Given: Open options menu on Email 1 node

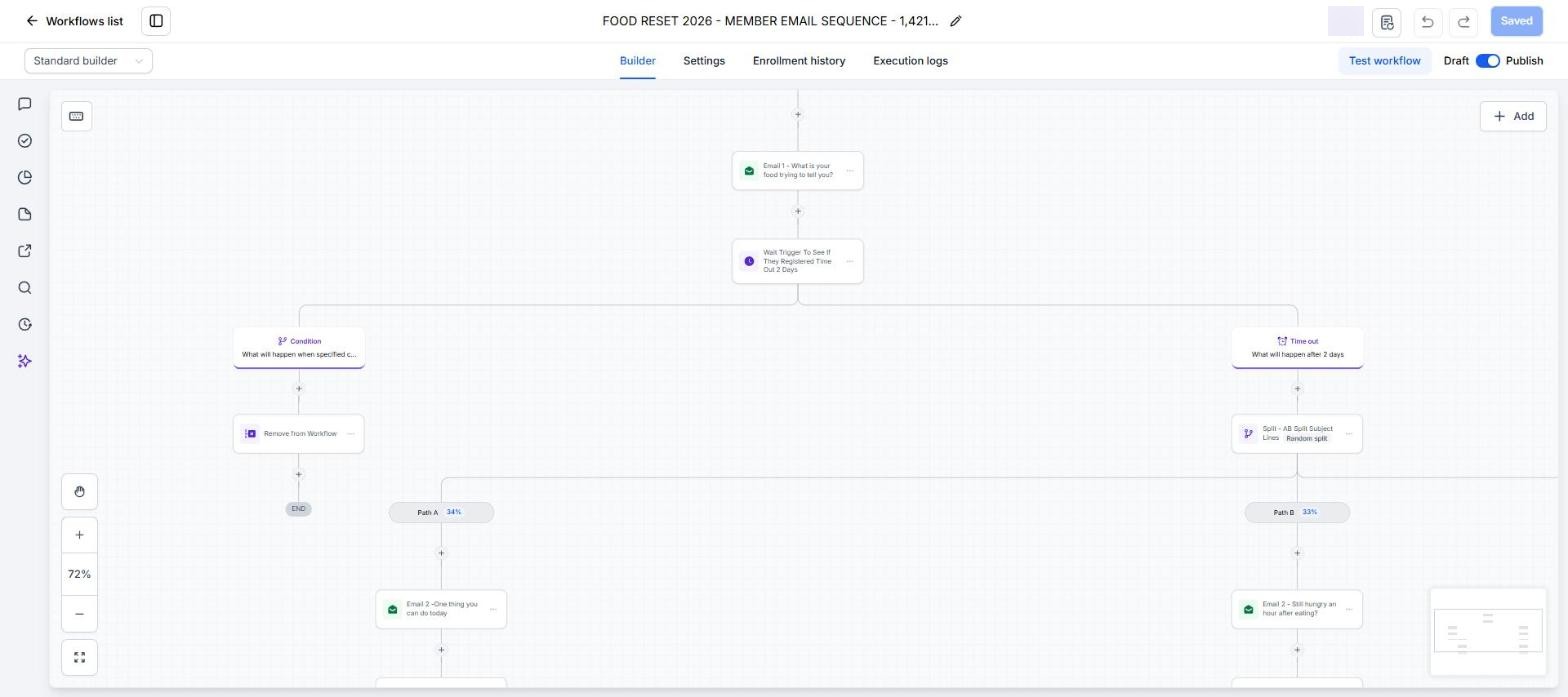Looking at the screenshot, I should (850, 171).
